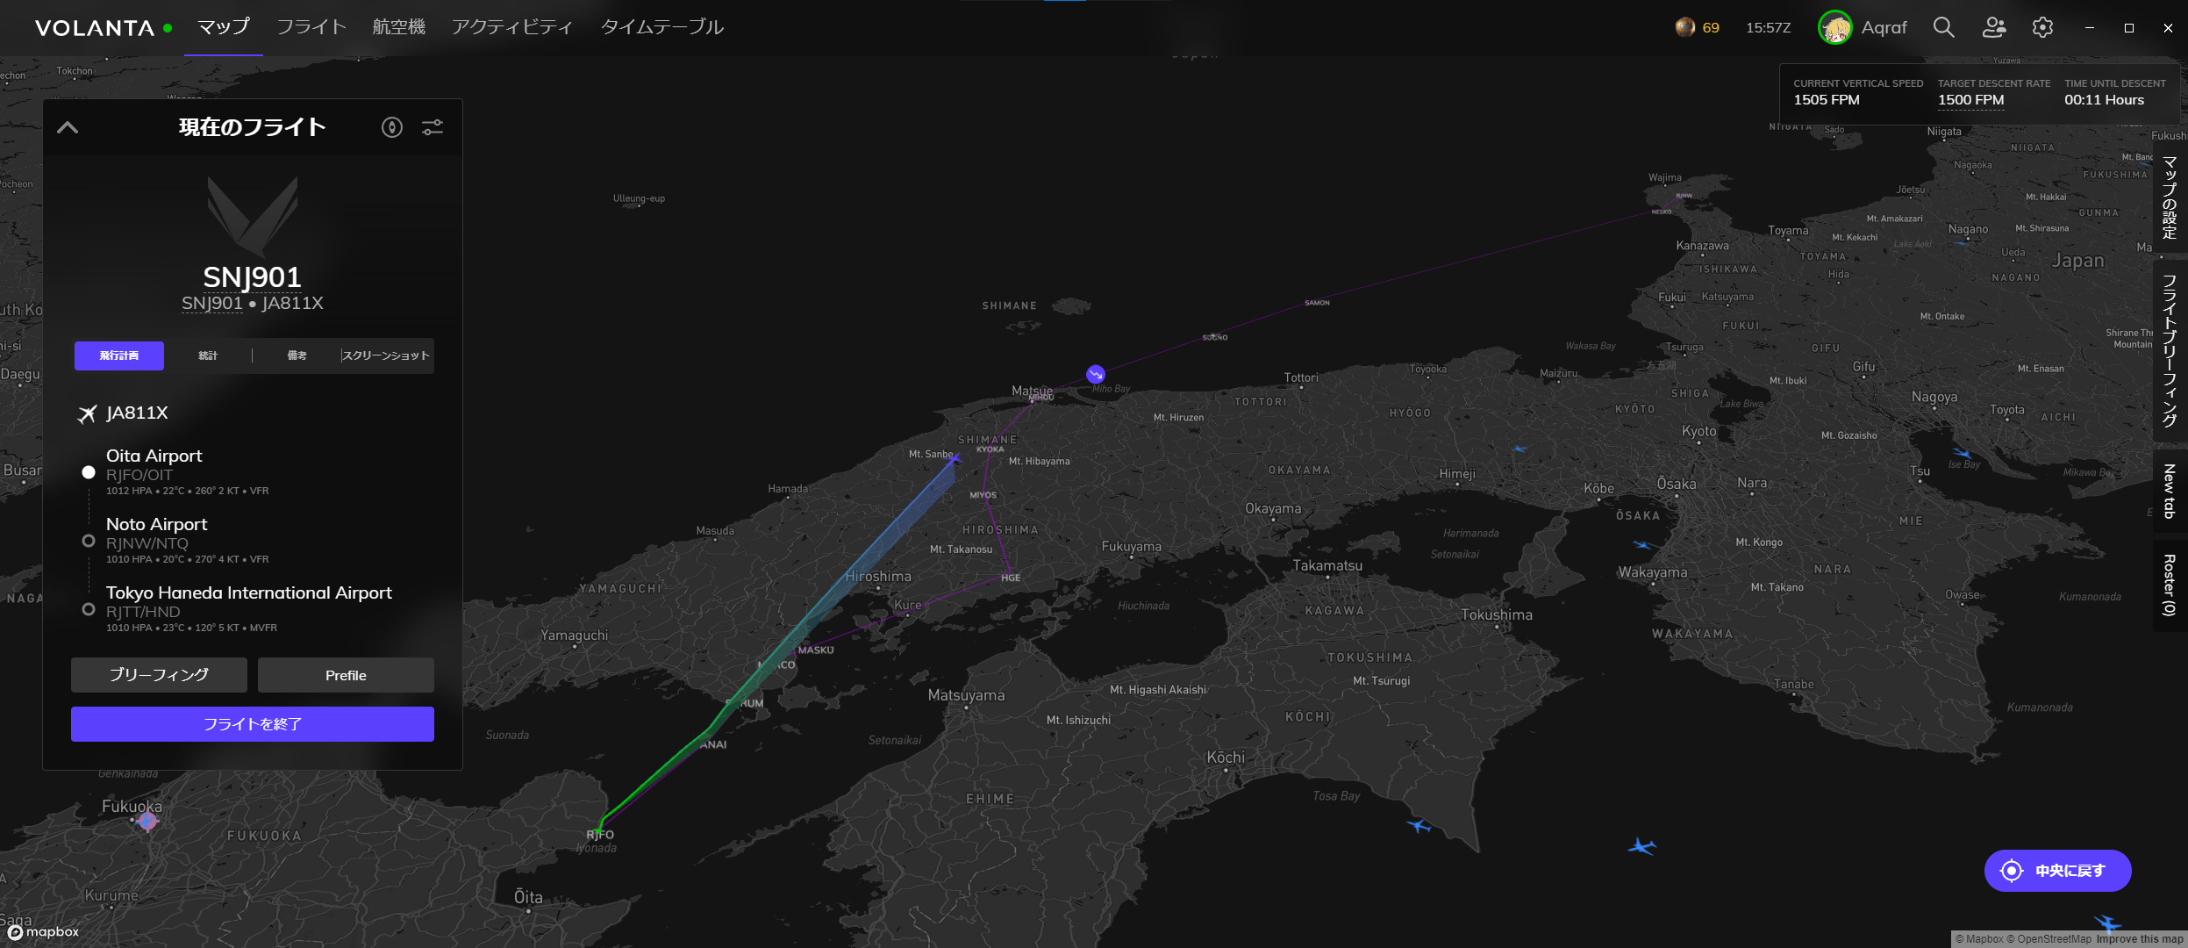The image size is (2188, 948).
Task: Edit the target descent rate 1500 FPM
Action: 1970,100
